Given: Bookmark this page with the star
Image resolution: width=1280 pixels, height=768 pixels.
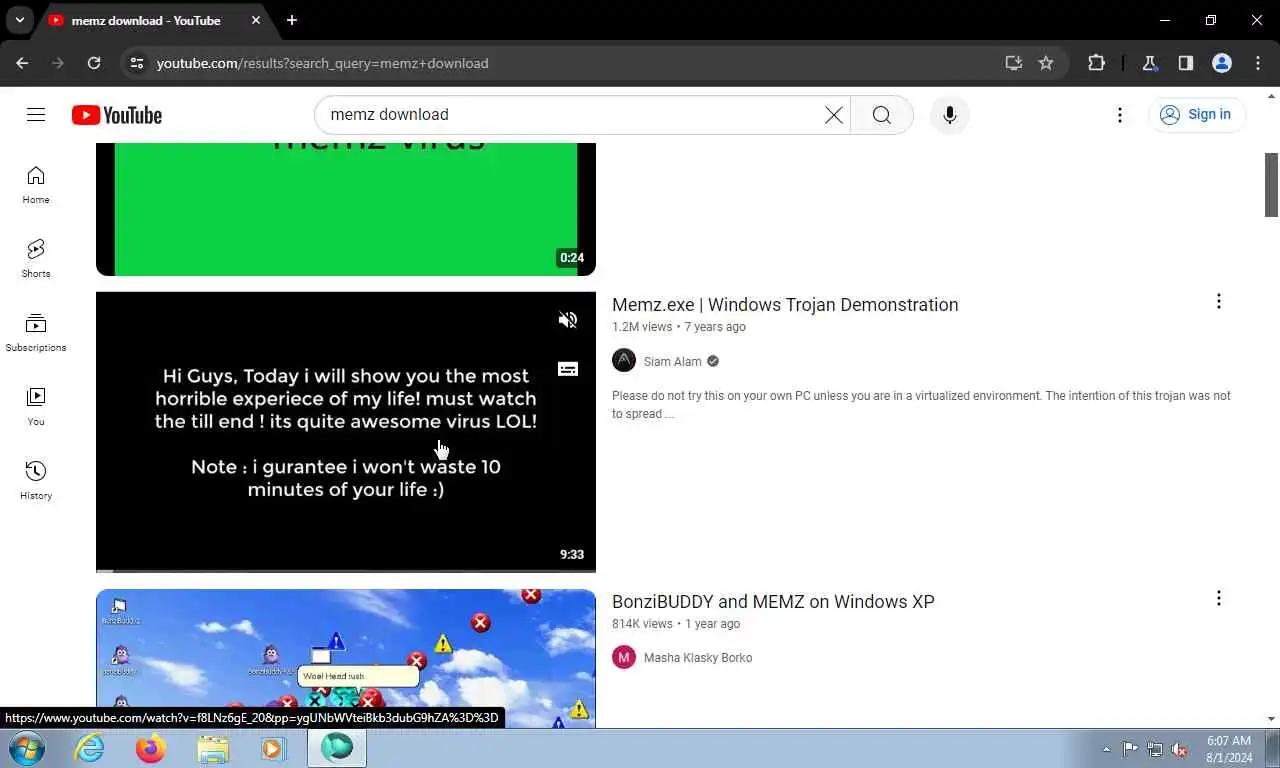Looking at the screenshot, I should click(x=1046, y=63).
